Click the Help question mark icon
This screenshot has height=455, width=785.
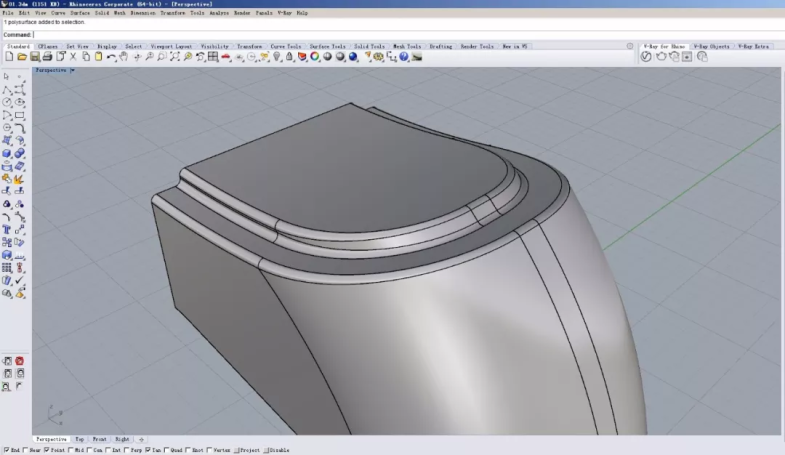tap(404, 57)
